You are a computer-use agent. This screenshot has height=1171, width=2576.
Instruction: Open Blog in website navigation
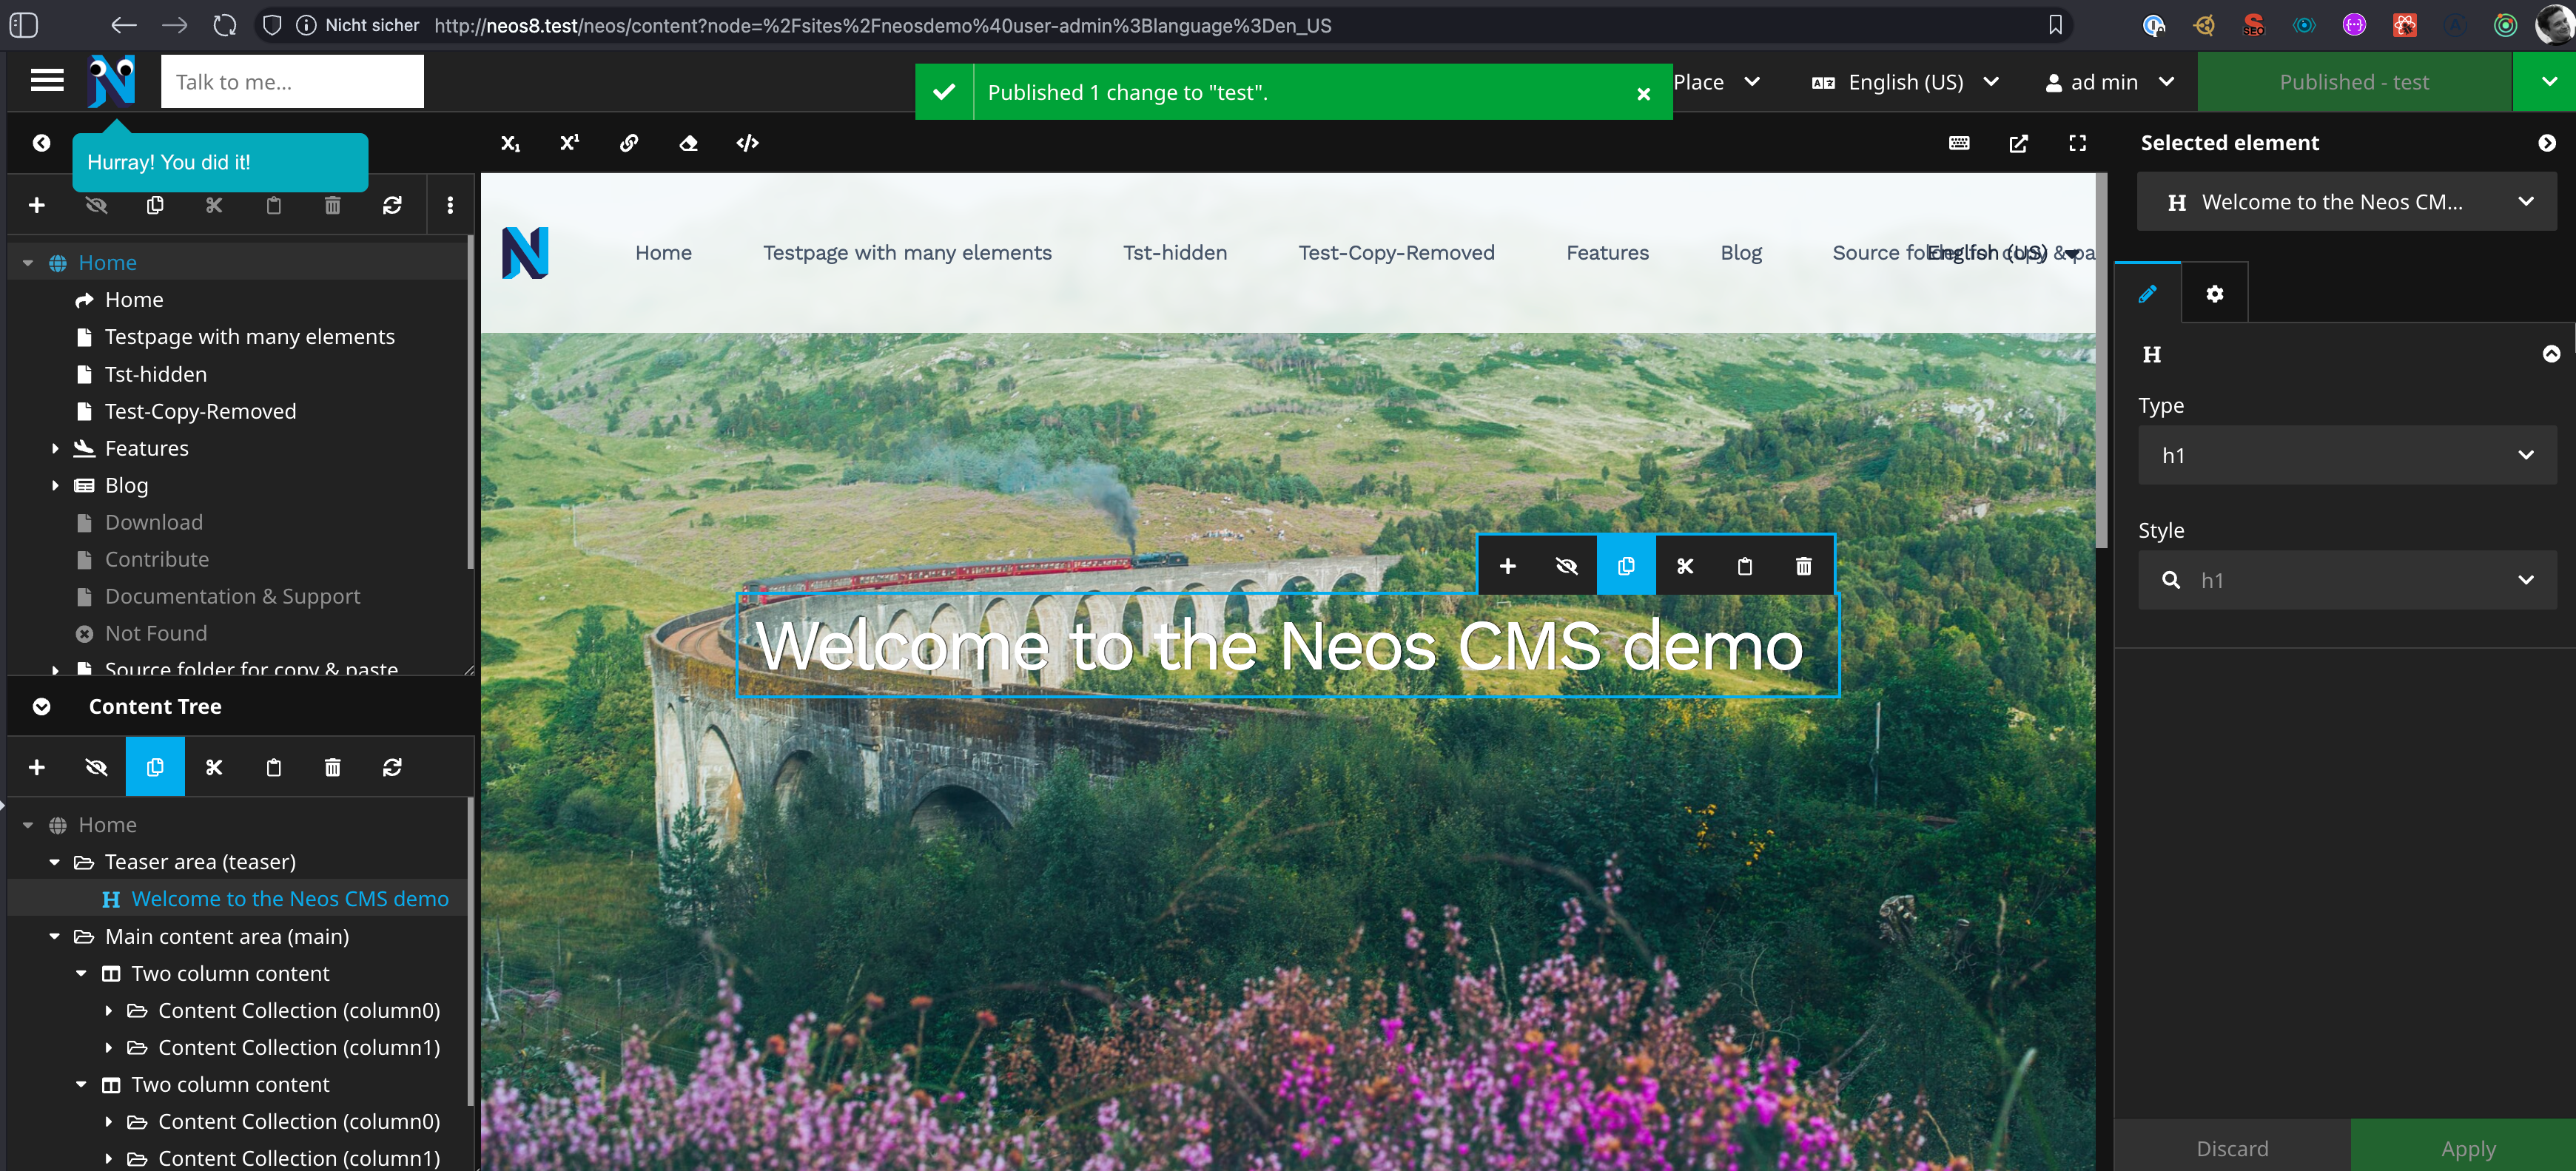(x=1741, y=253)
